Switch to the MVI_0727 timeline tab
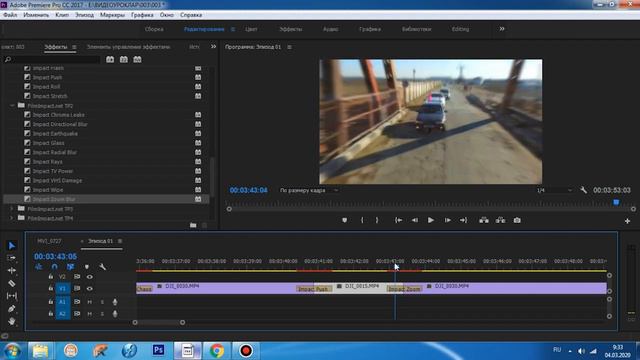This screenshot has width=640, height=360. (x=49, y=241)
